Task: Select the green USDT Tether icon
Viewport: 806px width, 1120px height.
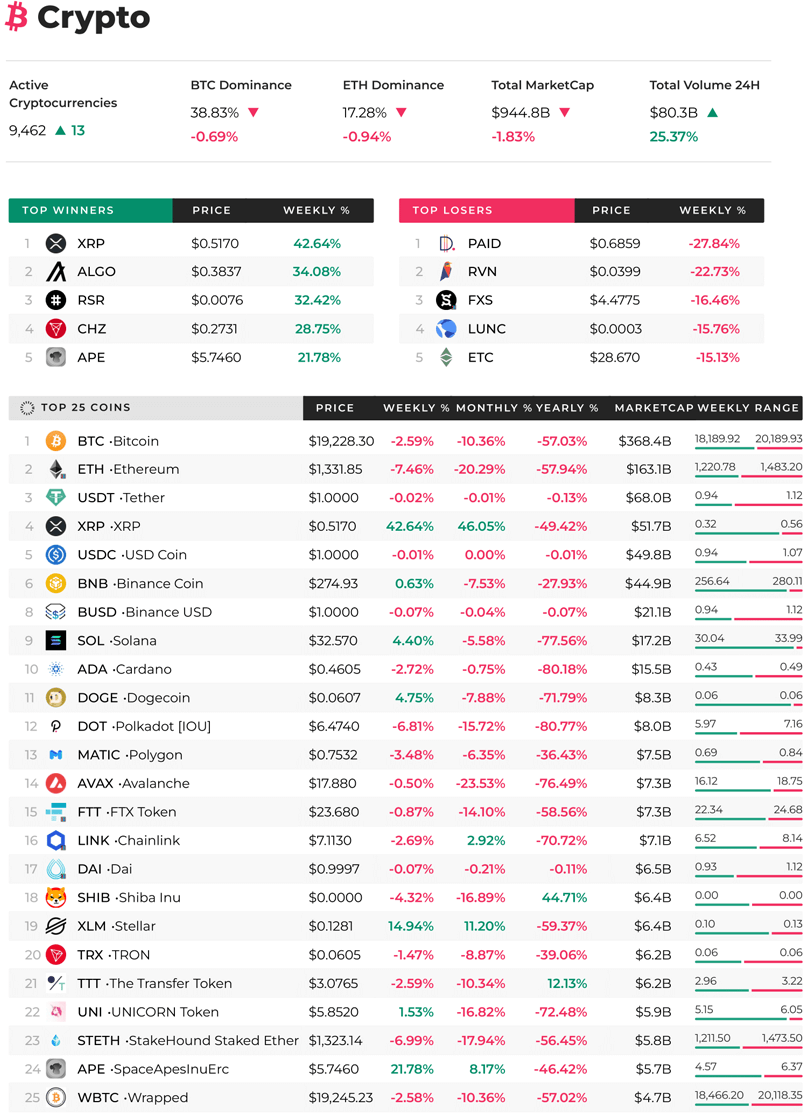Action: 56,497
